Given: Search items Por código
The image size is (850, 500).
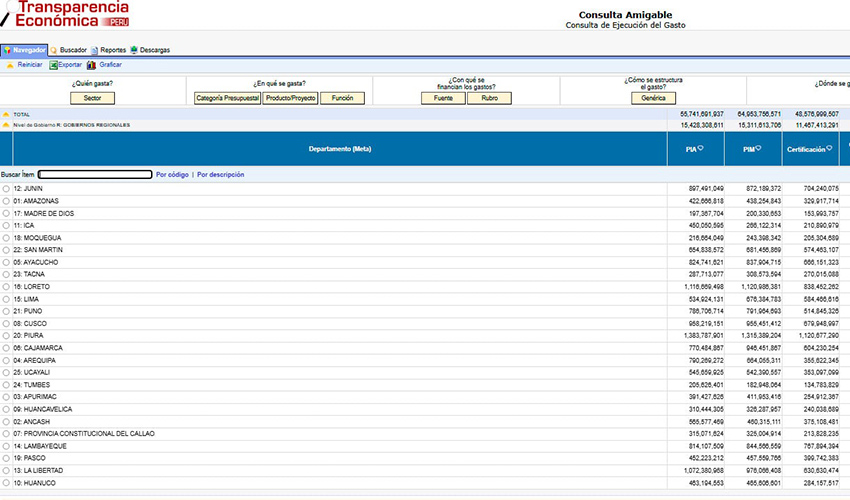Looking at the screenshot, I should pyautogui.click(x=172, y=175).
